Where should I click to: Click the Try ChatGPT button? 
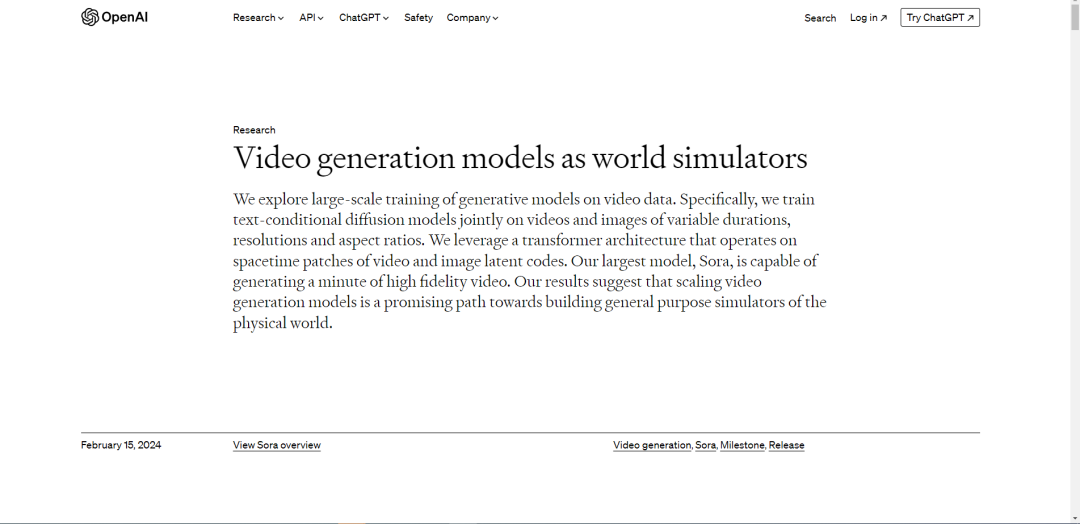coord(940,18)
